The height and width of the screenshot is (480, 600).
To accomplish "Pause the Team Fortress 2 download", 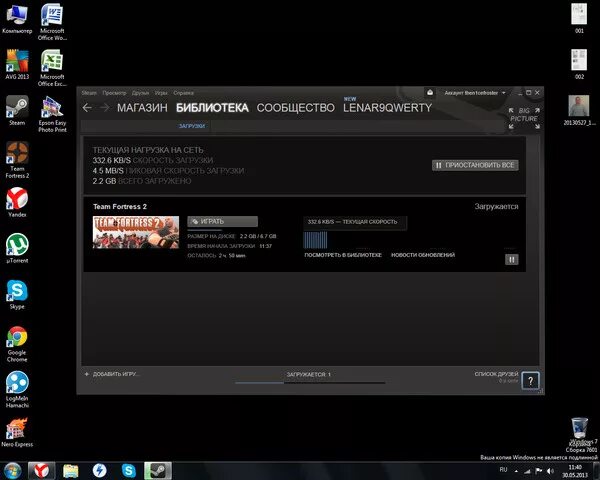I will (x=512, y=260).
